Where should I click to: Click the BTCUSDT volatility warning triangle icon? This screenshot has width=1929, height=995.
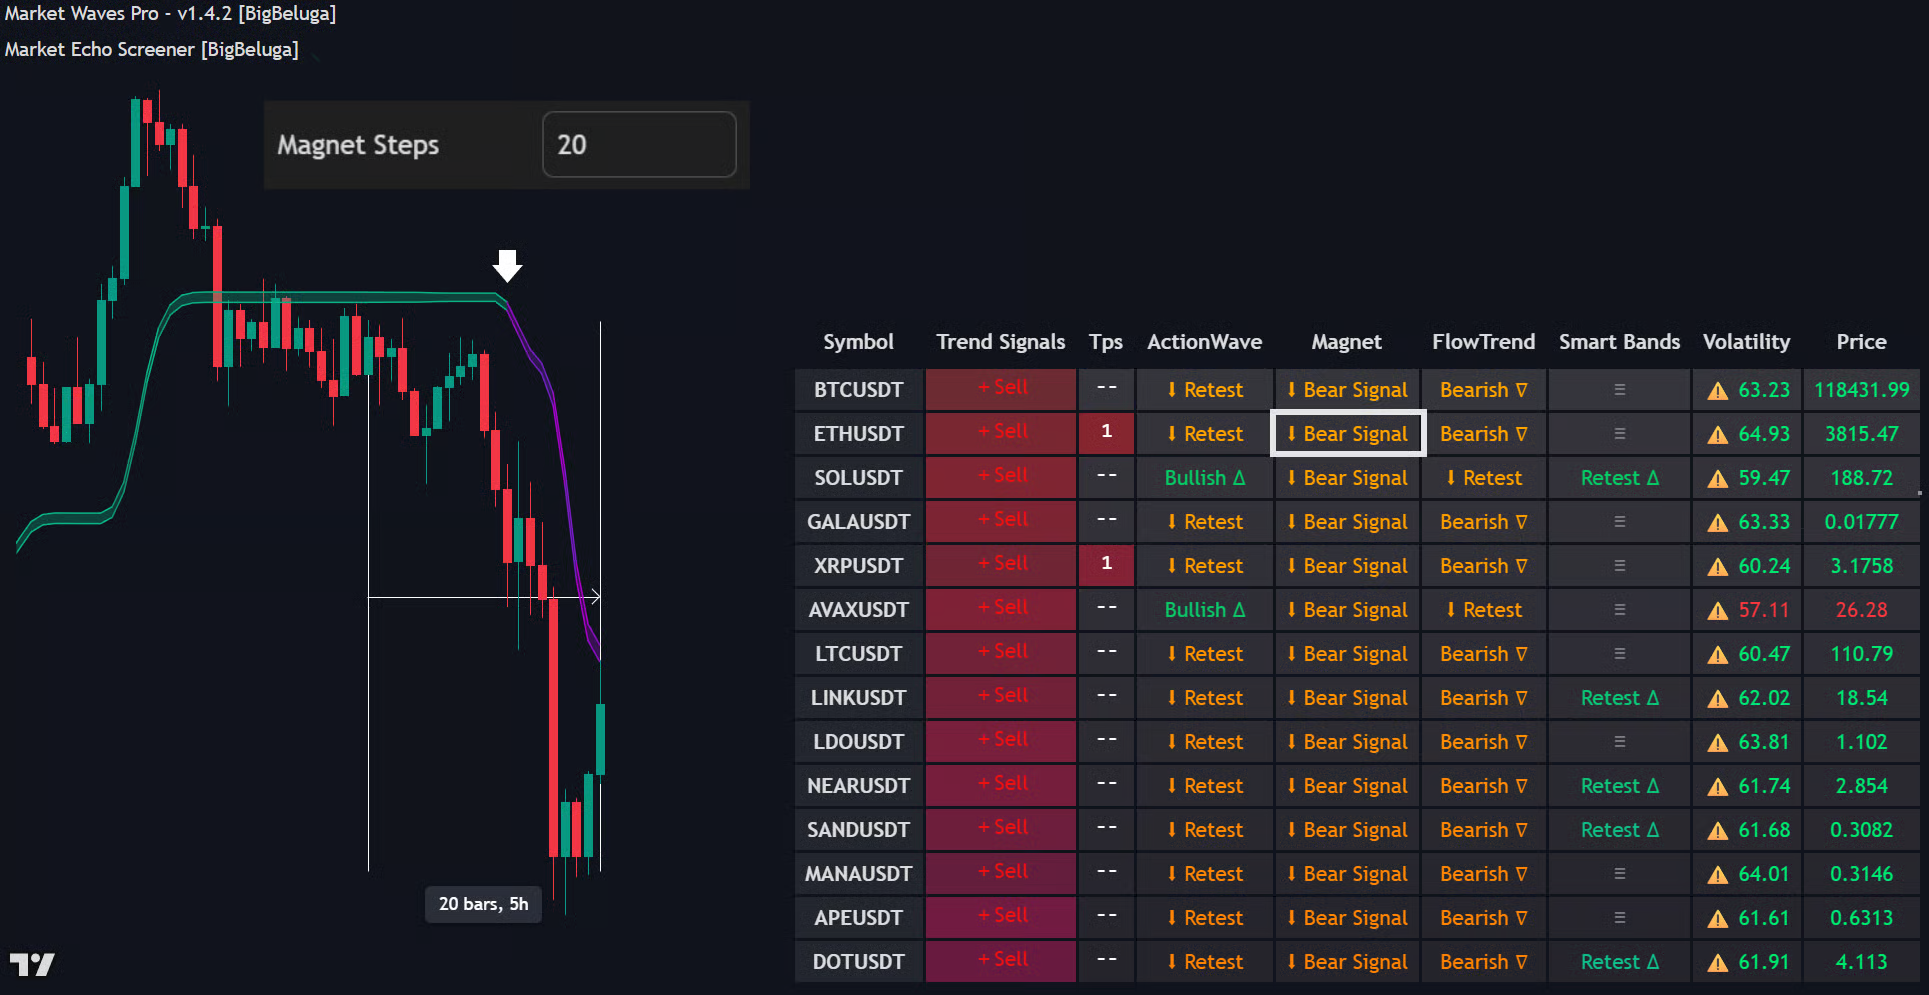(1717, 391)
